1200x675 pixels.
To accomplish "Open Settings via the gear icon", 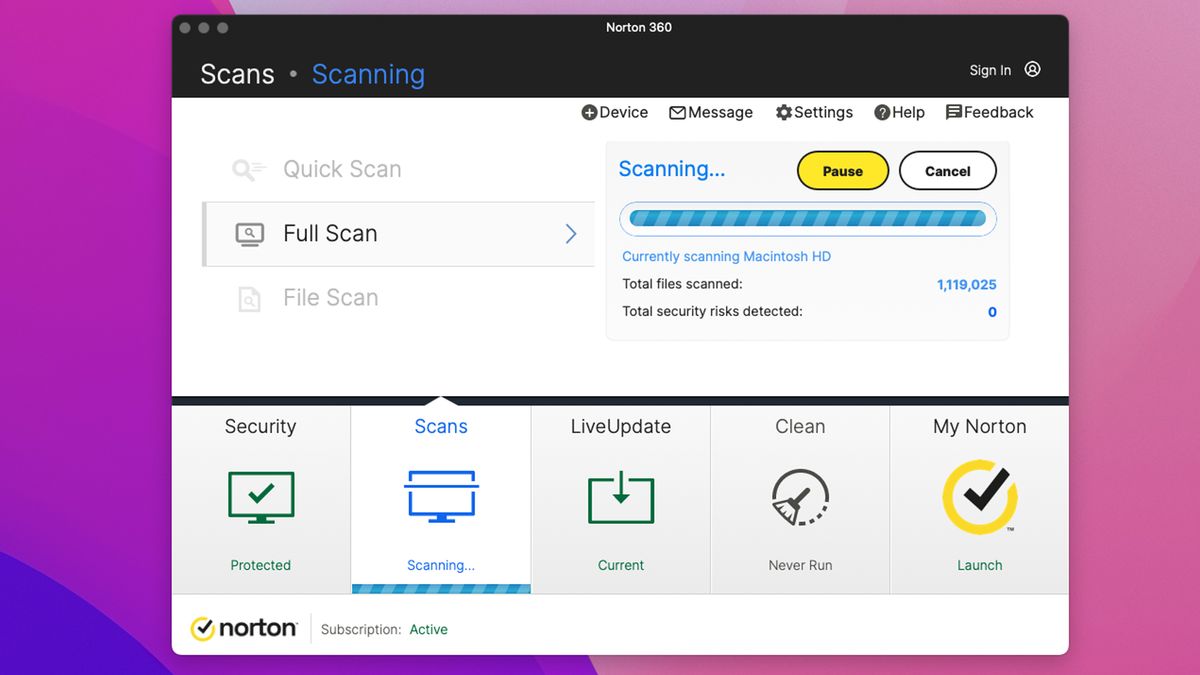I will click(x=785, y=112).
